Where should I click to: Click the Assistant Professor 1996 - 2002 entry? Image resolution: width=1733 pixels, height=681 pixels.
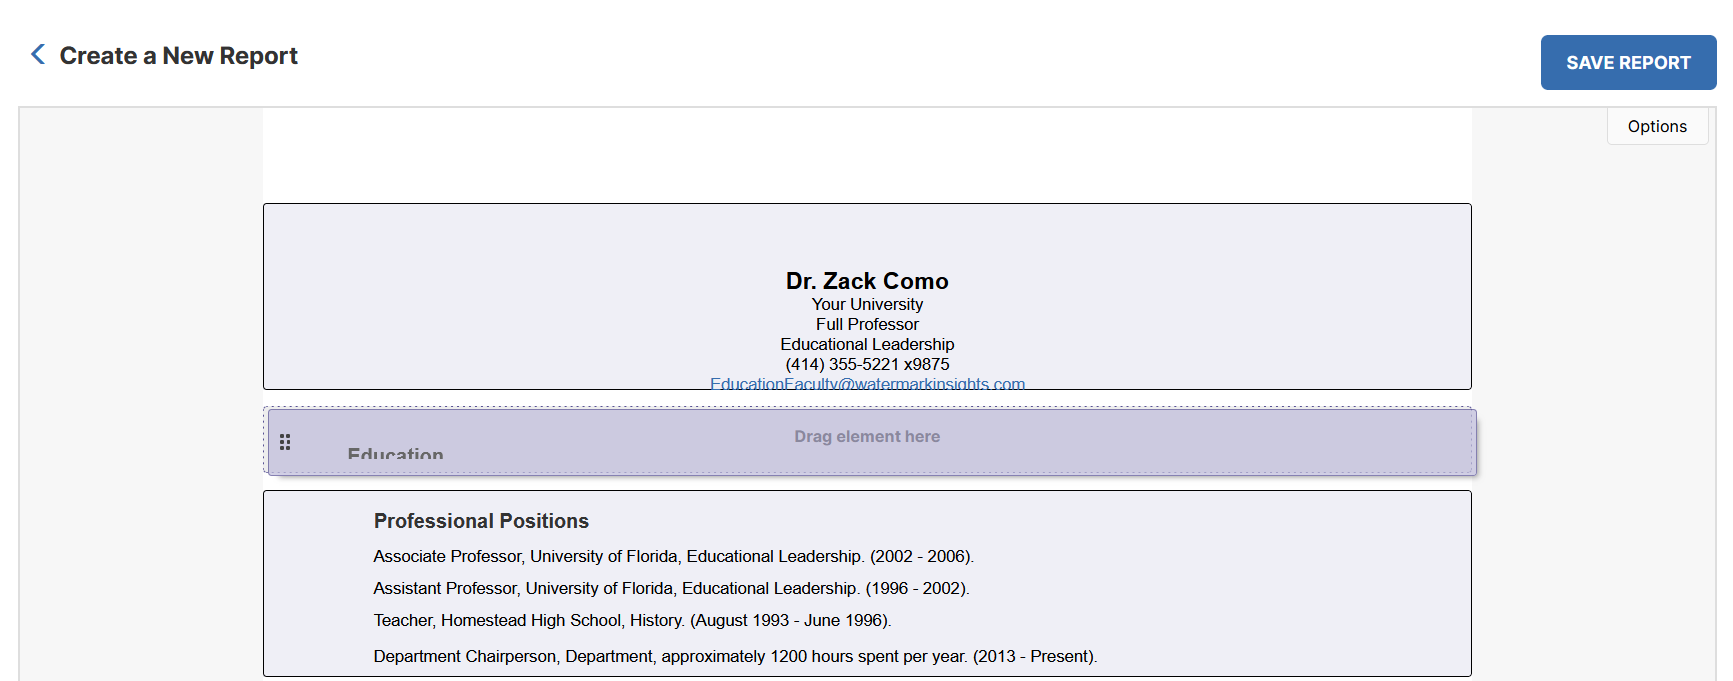tap(671, 588)
